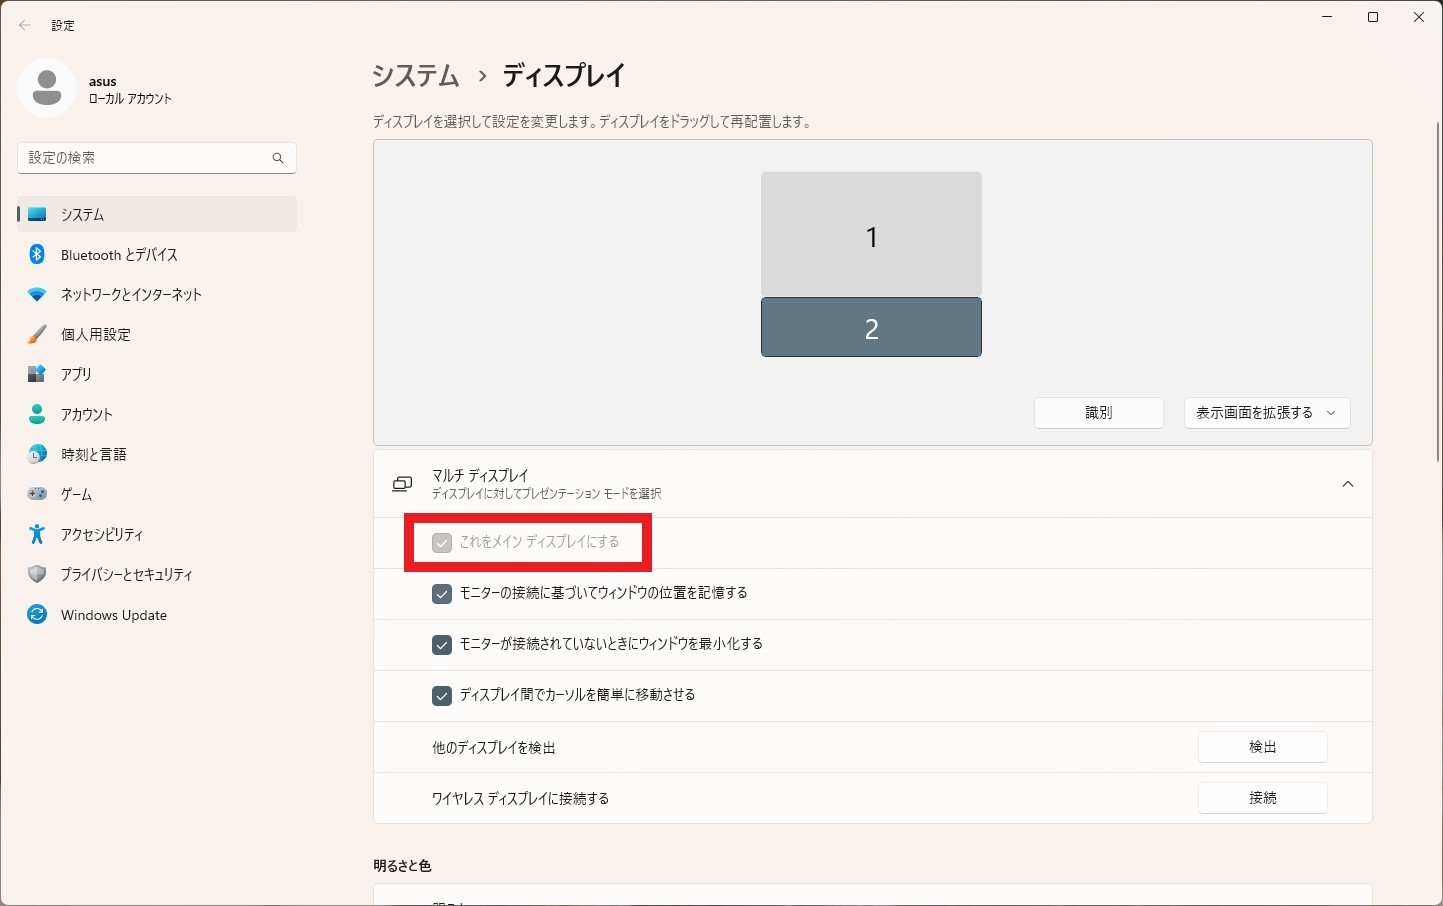Select display 1 in the arrangement preview

point(871,234)
